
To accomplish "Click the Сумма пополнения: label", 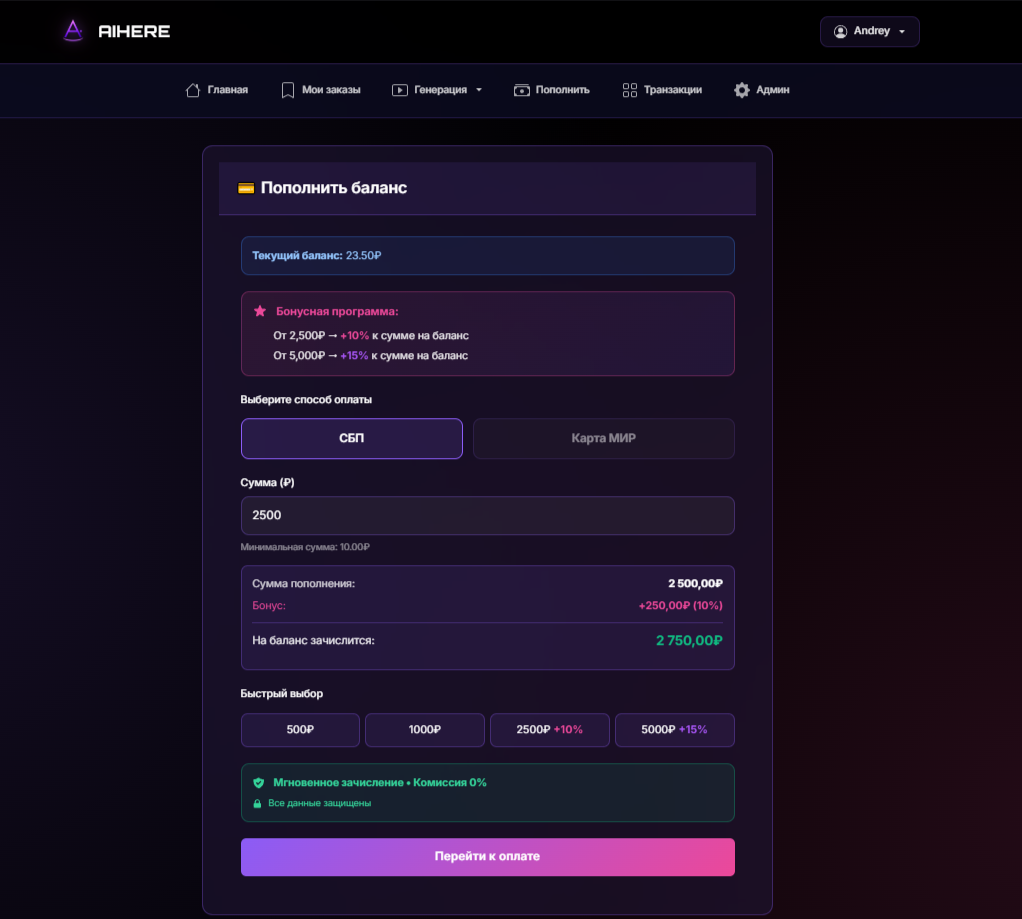I will coord(304,584).
